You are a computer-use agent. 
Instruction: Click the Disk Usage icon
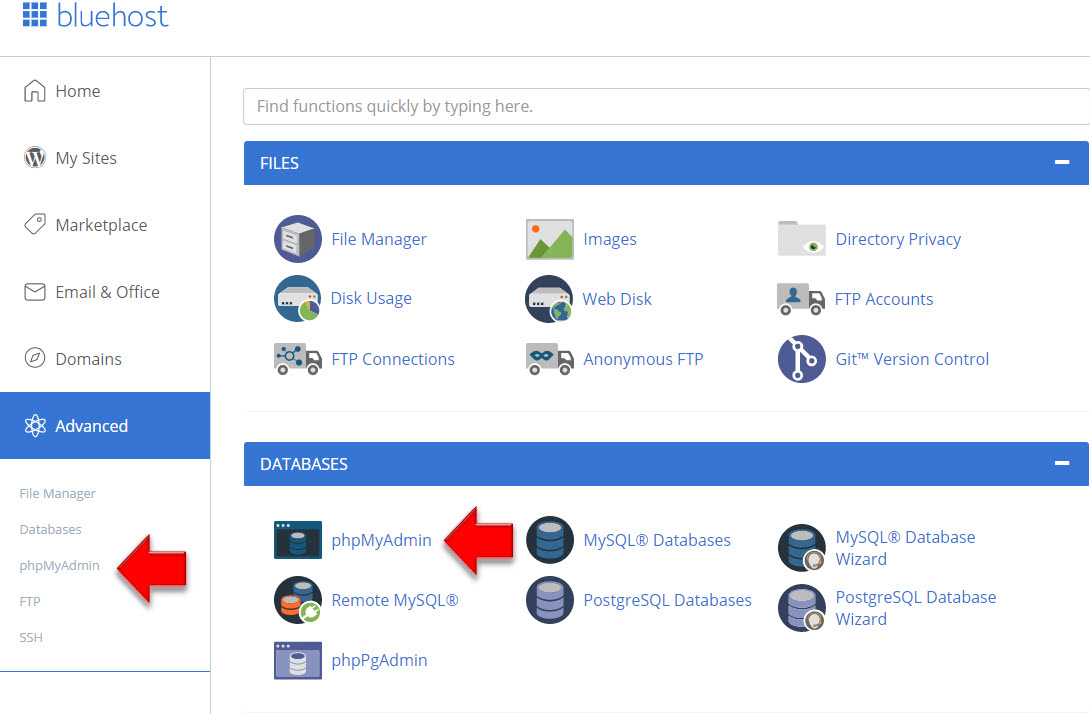298,299
